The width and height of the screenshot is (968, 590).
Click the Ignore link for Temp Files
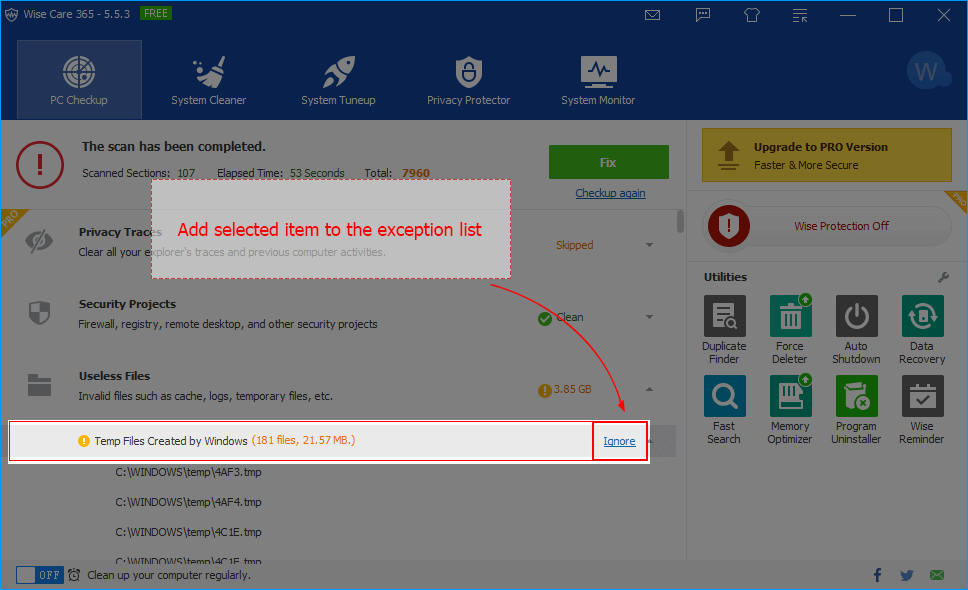(619, 441)
